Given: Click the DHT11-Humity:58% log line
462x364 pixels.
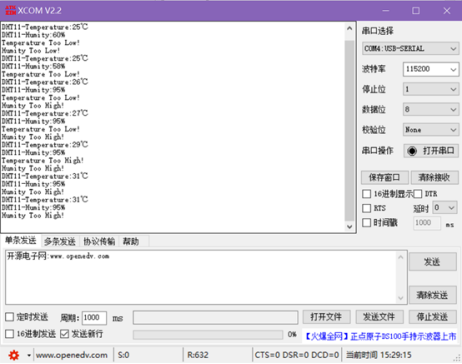Looking at the screenshot, I should 33,66.
